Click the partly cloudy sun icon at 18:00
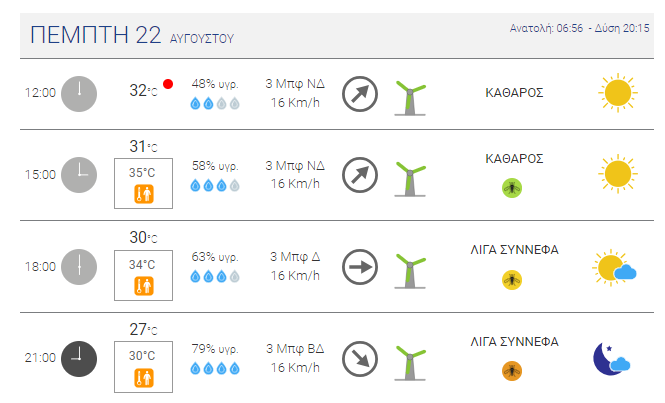This screenshot has height=403, width=665. pos(614,268)
